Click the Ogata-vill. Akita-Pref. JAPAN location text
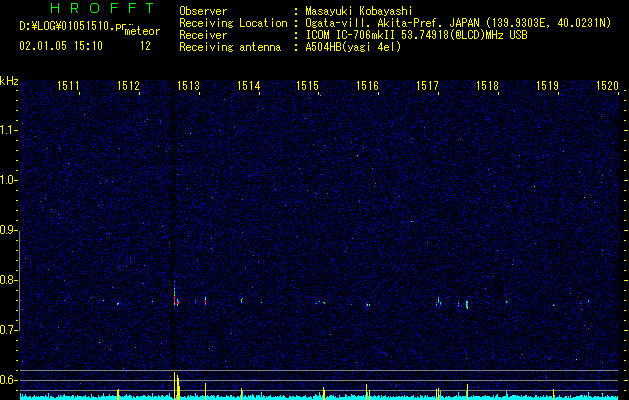This screenshot has width=629, height=400. [x=392, y=23]
